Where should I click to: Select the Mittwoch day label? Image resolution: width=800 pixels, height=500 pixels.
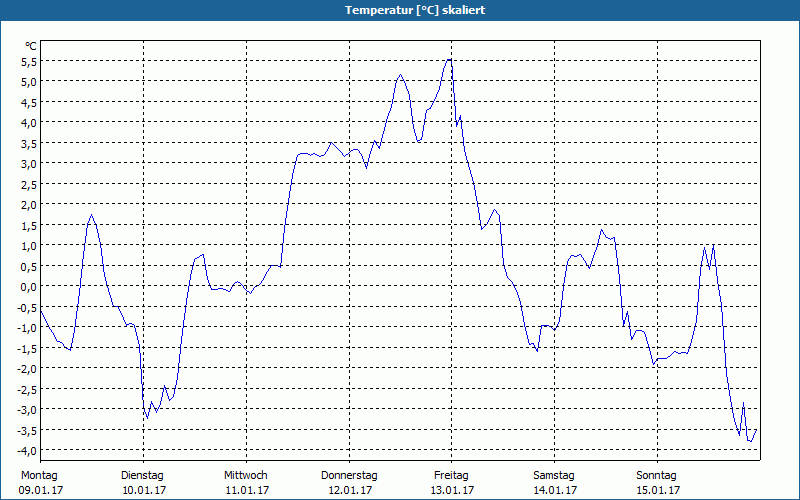click(x=246, y=476)
